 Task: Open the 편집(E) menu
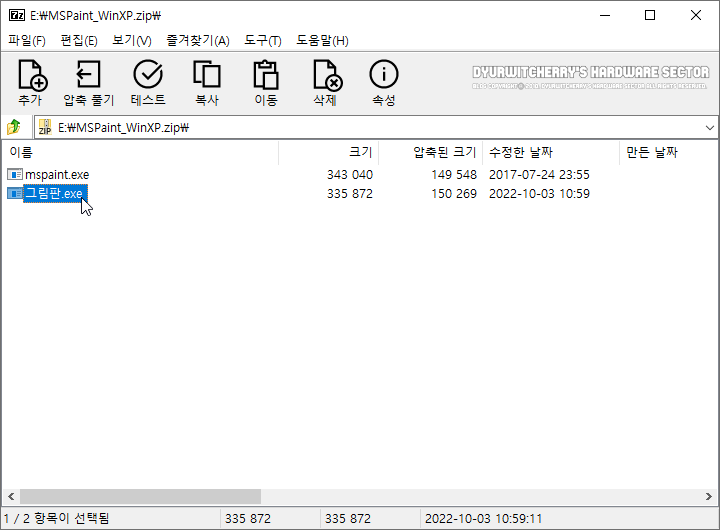(79, 41)
